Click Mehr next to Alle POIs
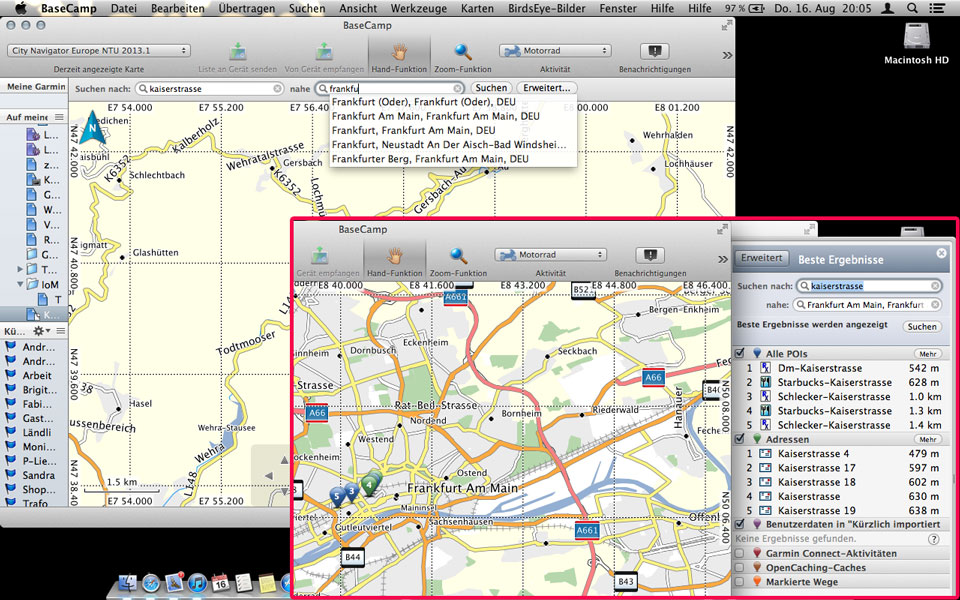The width and height of the screenshot is (960, 600). [x=928, y=354]
